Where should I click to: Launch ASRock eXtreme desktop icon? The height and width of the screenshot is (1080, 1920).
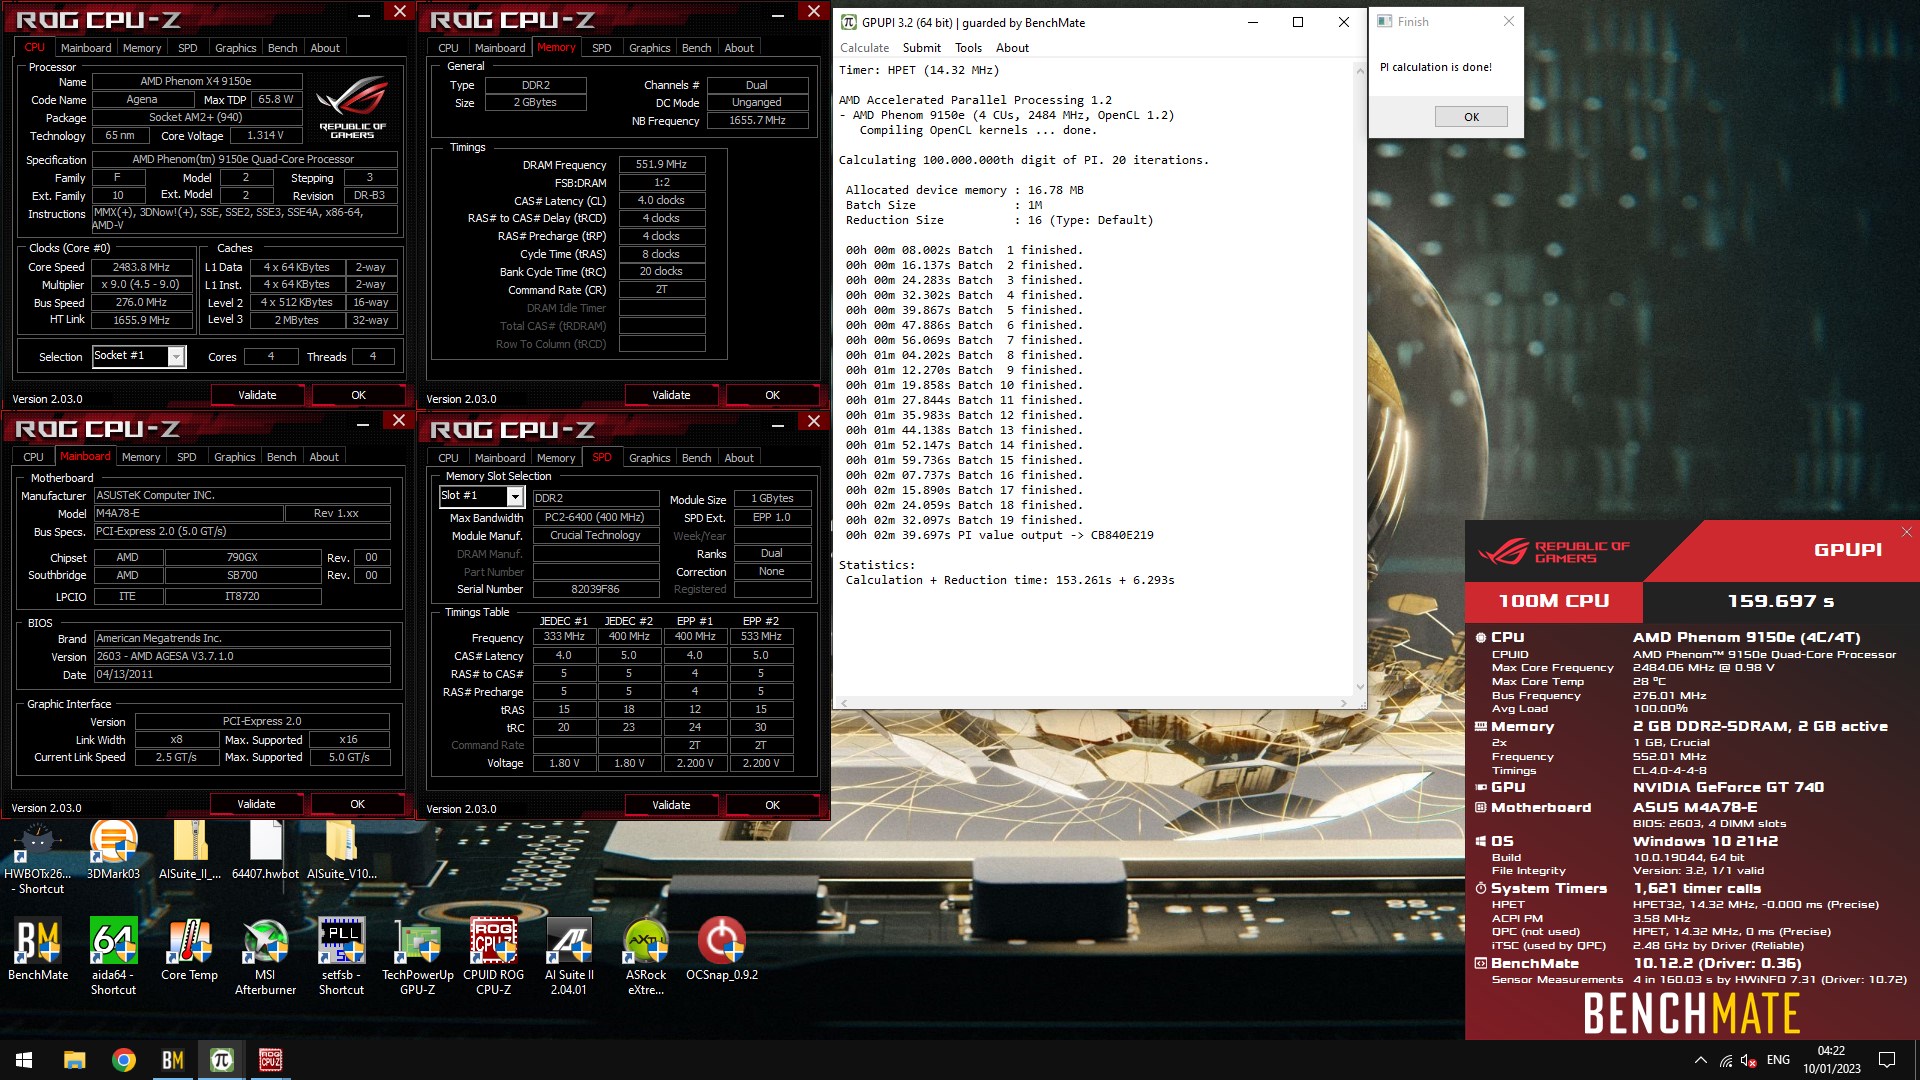pyautogui.click(x=645, y=957)
